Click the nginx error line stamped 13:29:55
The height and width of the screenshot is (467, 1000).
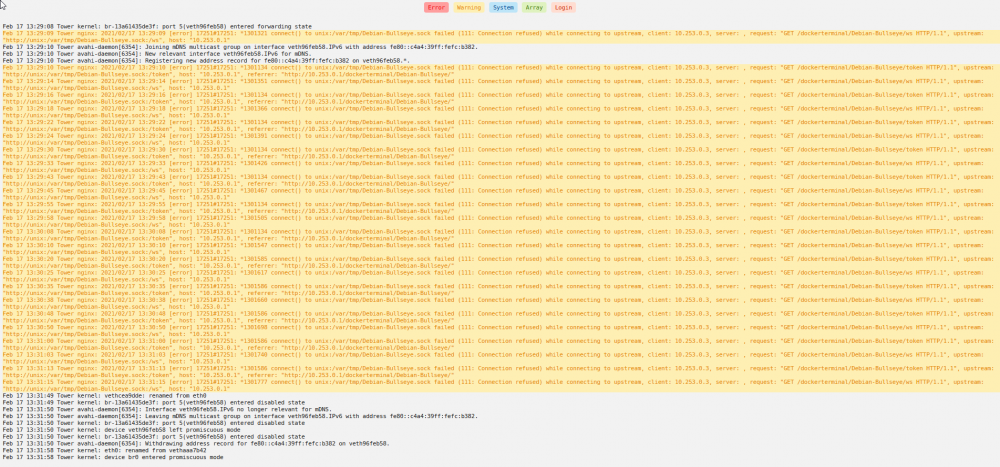[500, 208]
